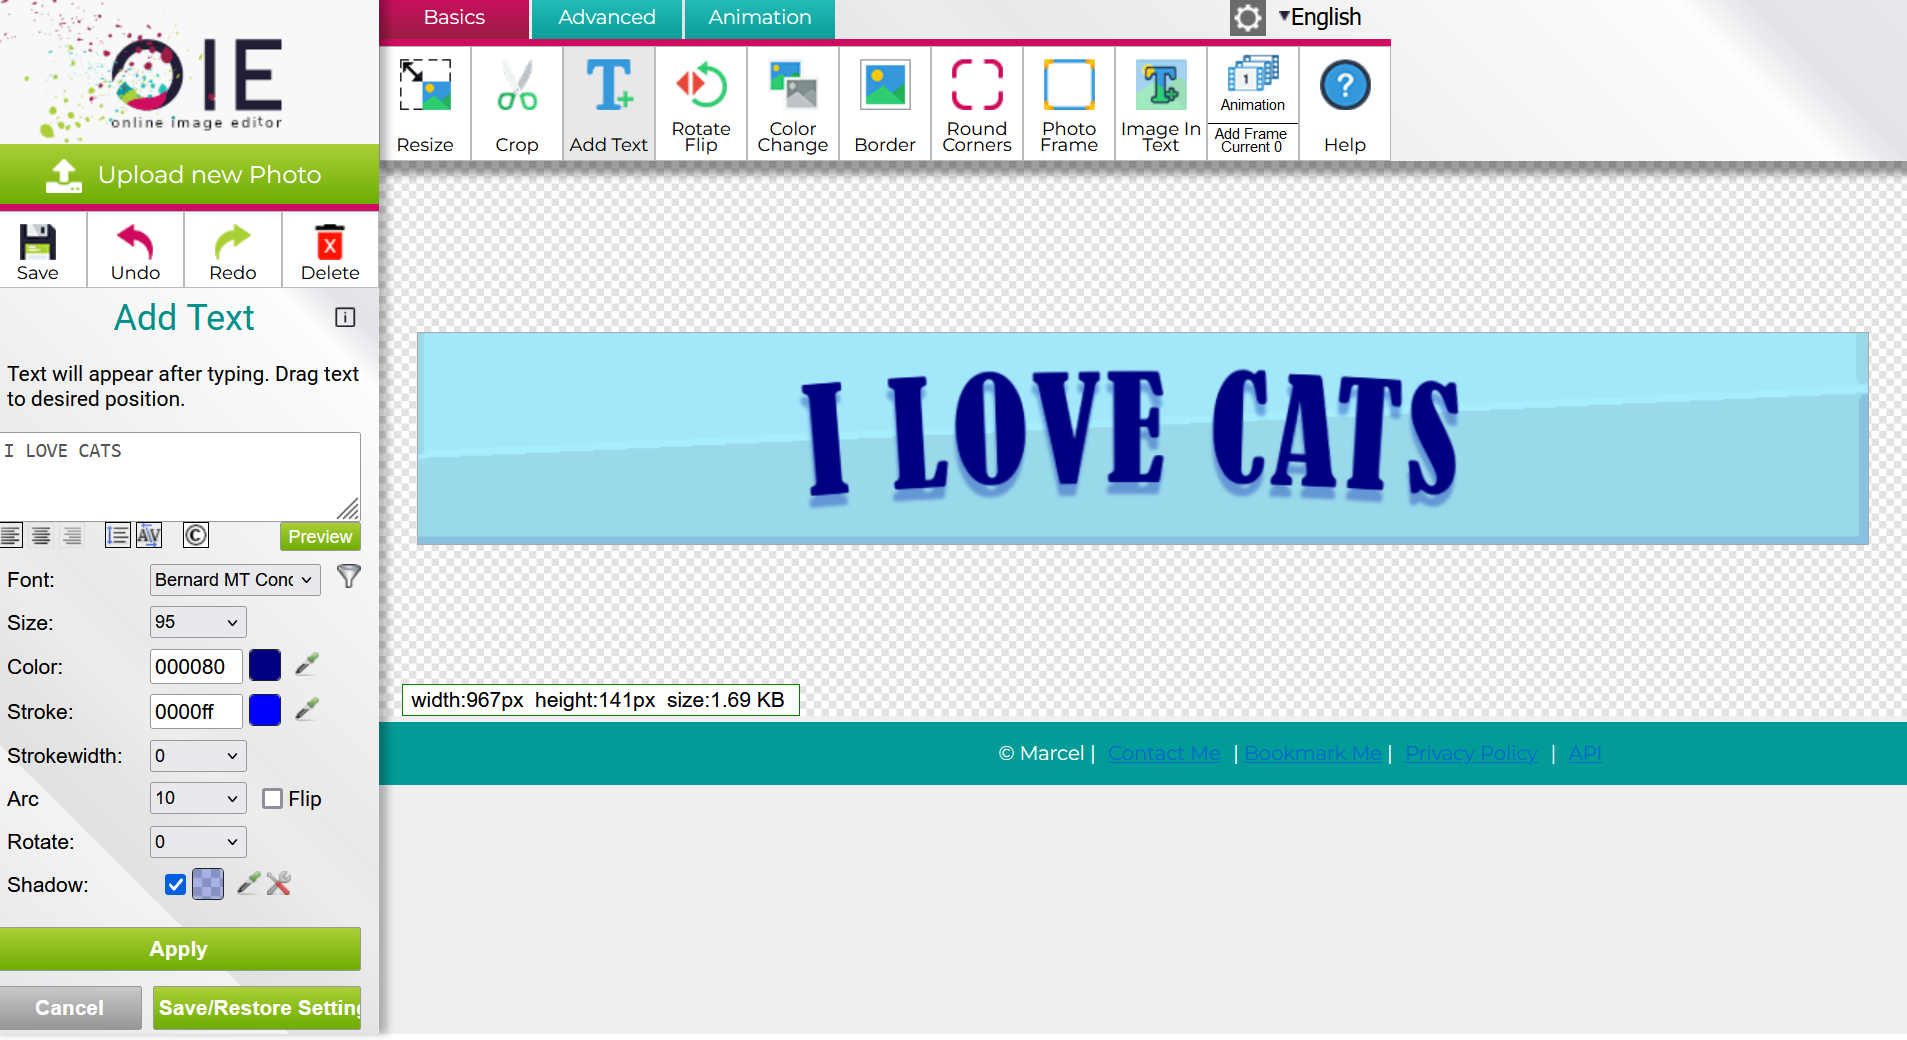Click the Photo Frame tool
The height and width of the screenshot is (1040, 1907).
[x=1068, y=104]
